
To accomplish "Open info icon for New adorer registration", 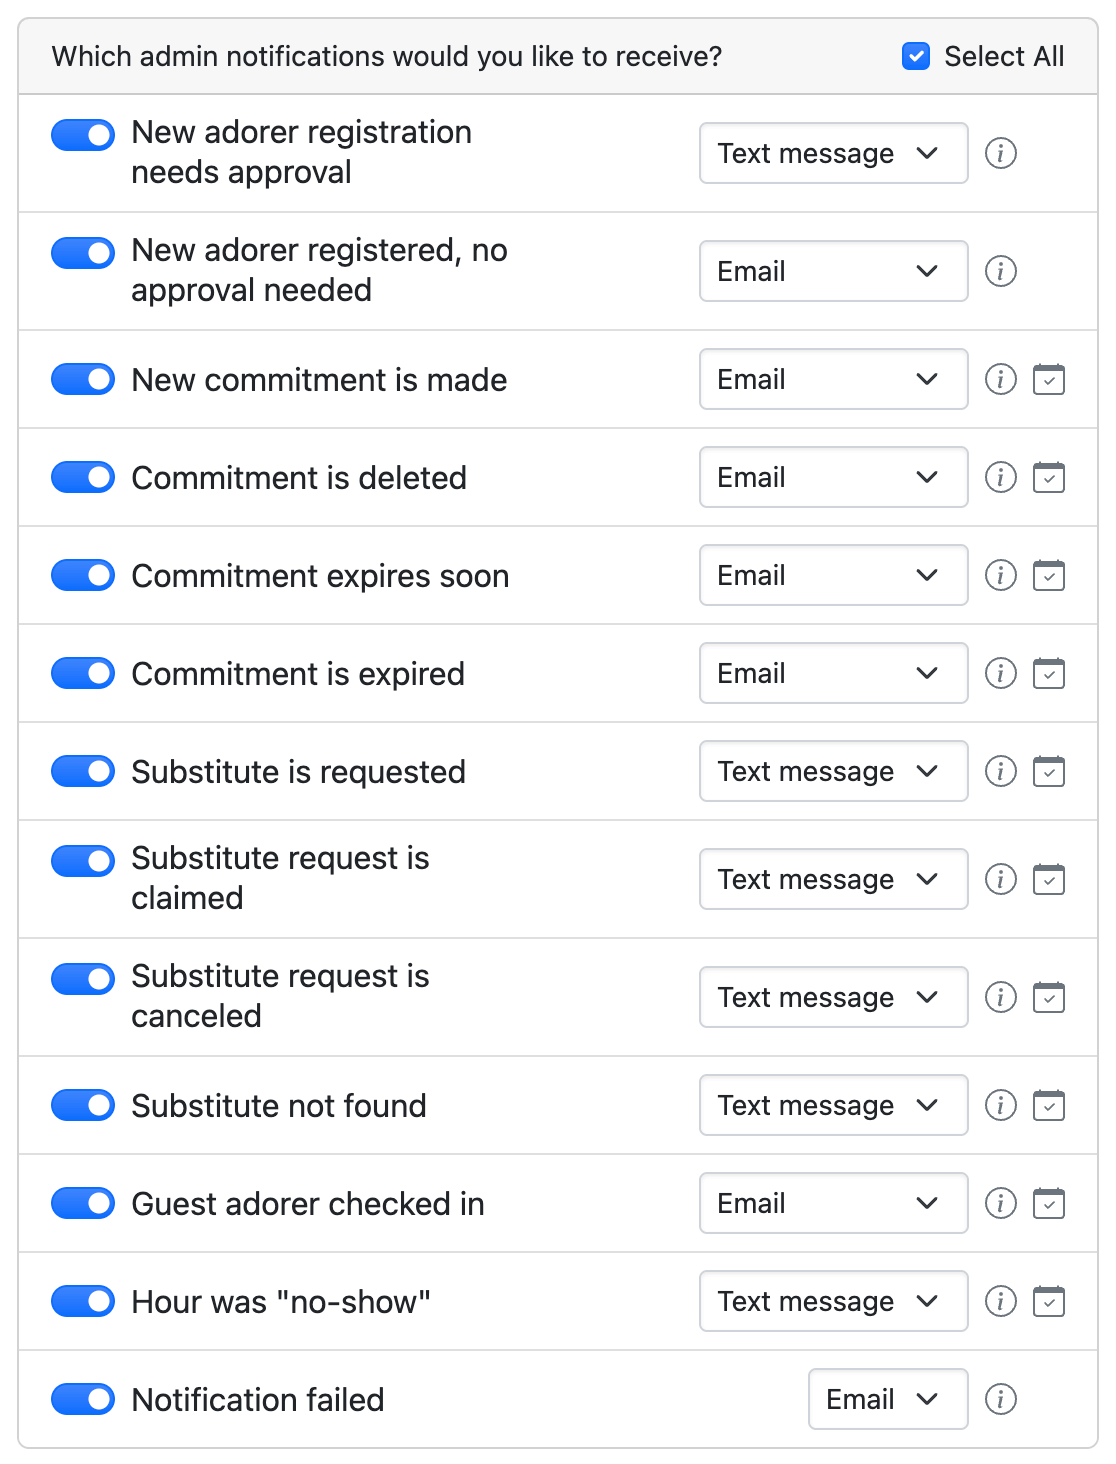I will point(1000,153).
